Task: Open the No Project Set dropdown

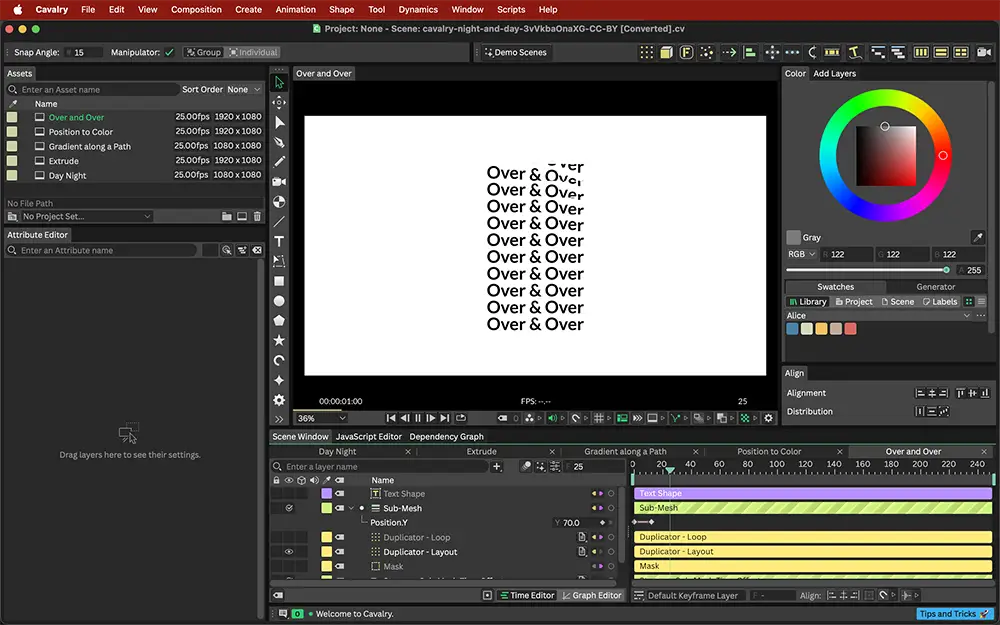Action: [87, 216]
